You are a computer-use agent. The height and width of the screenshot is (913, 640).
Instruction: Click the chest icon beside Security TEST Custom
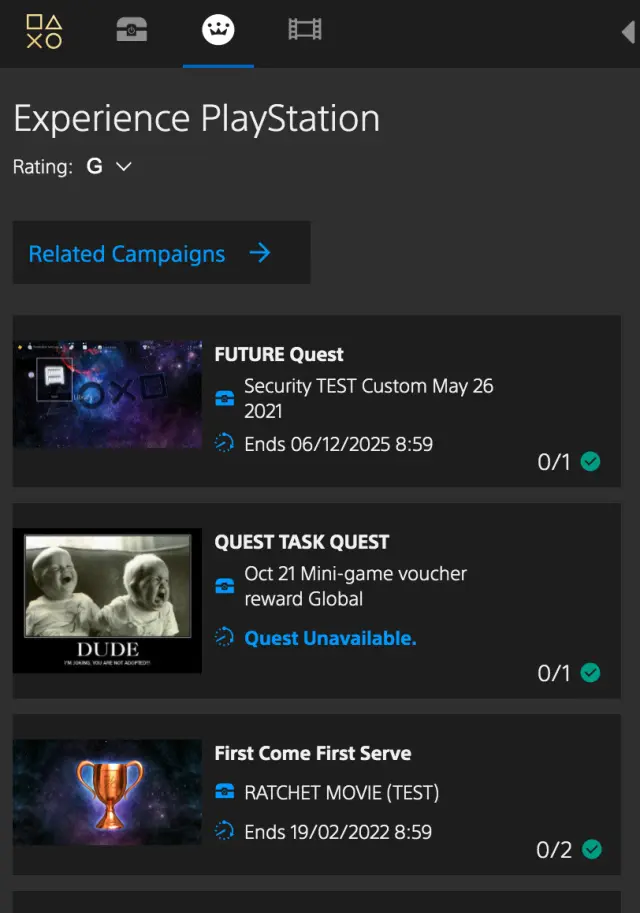pos(225,398)
